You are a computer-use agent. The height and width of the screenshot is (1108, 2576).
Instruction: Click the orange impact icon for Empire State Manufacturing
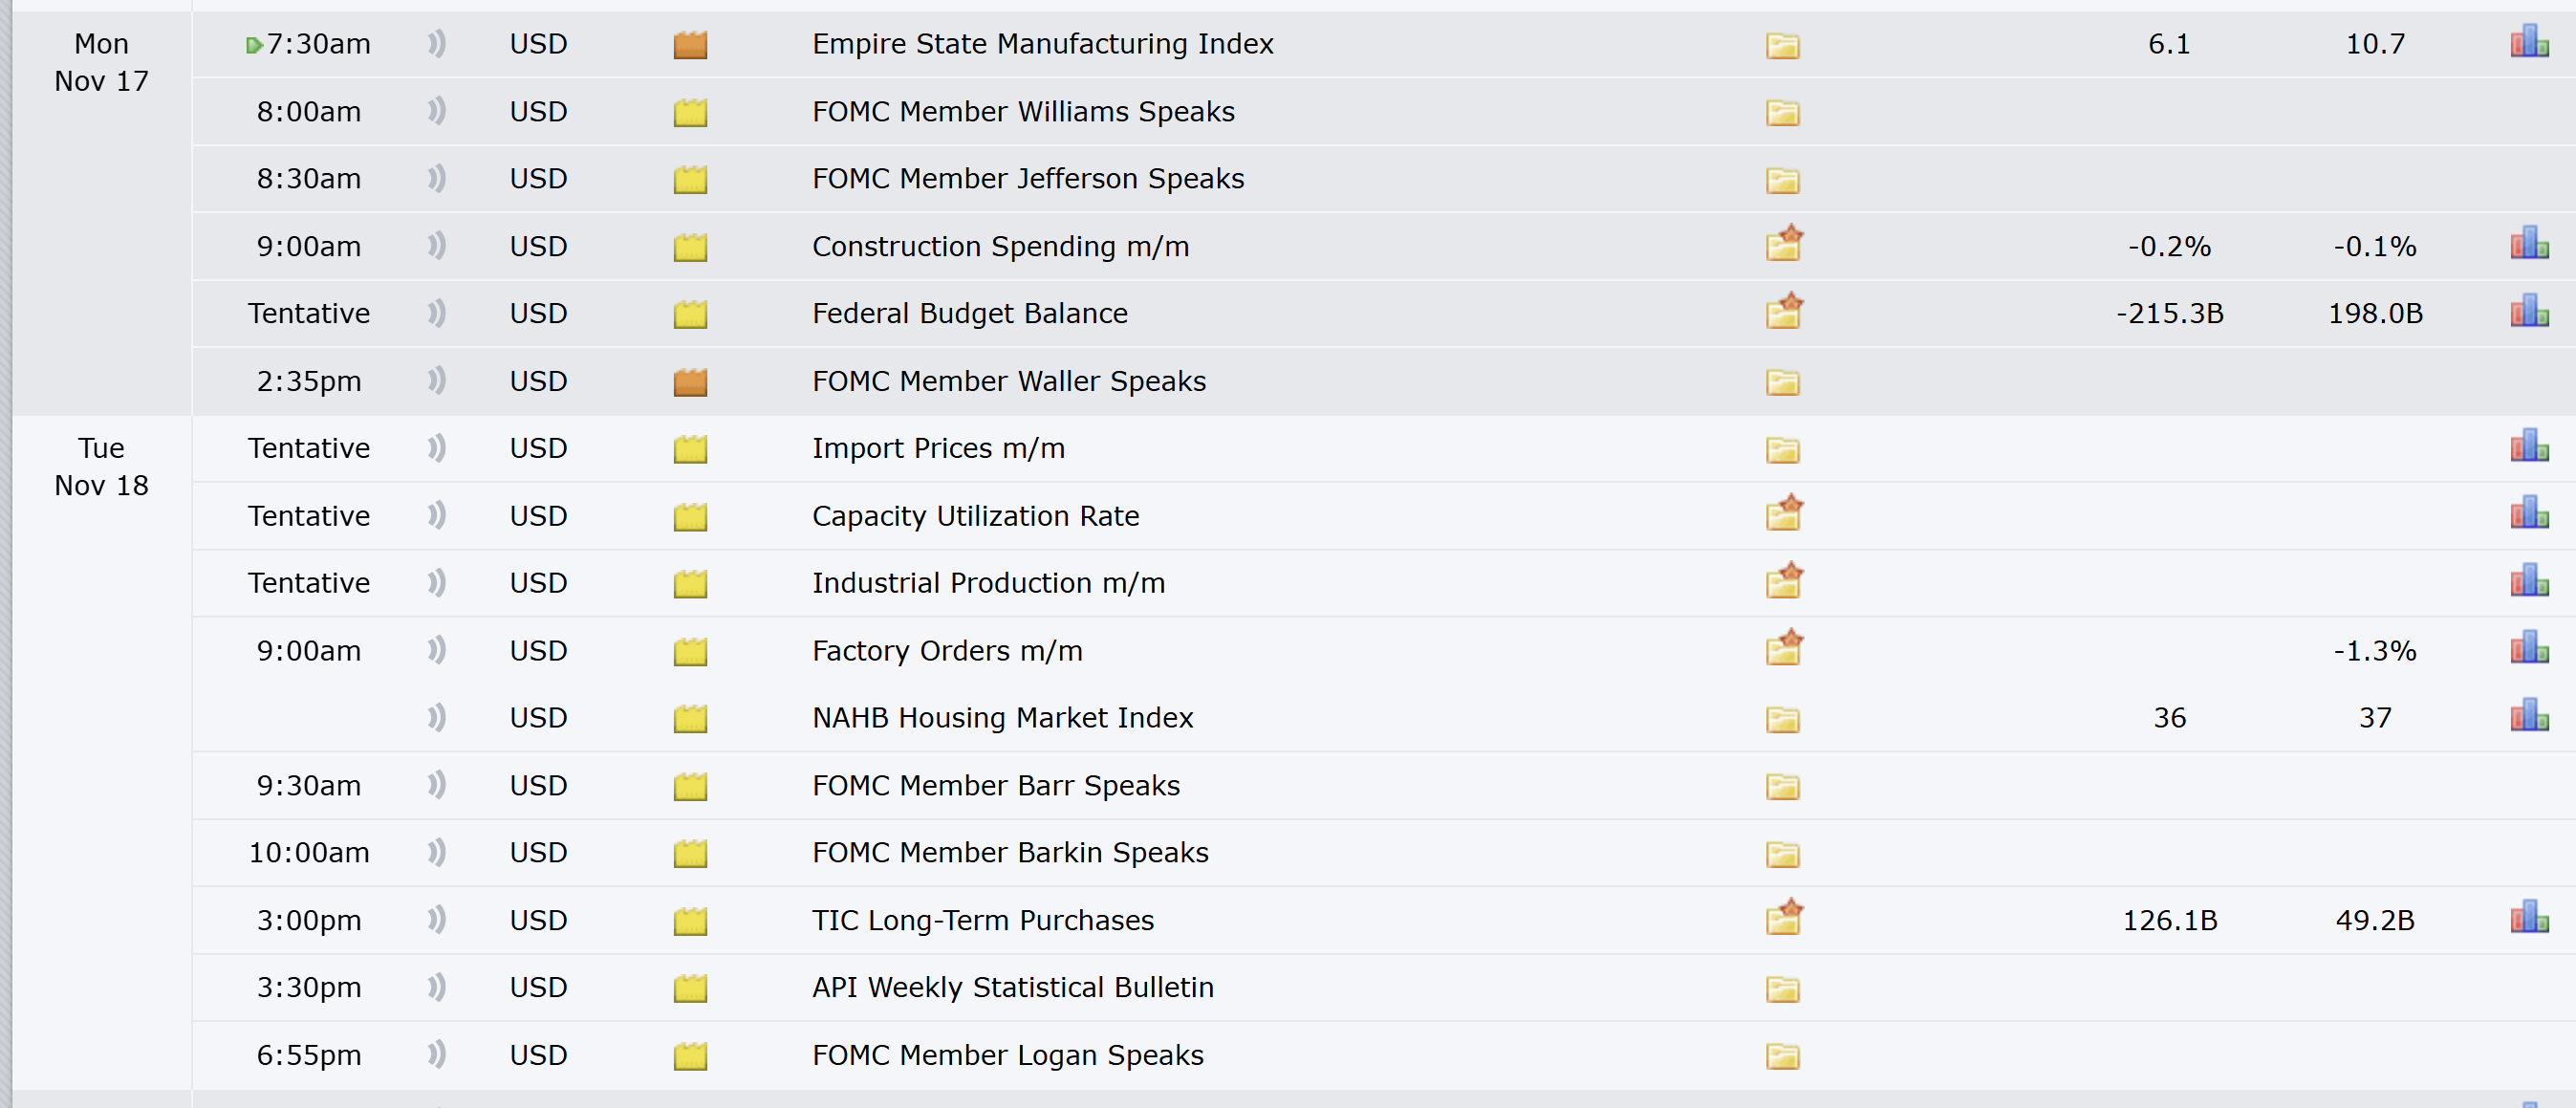tap(690, 45)
